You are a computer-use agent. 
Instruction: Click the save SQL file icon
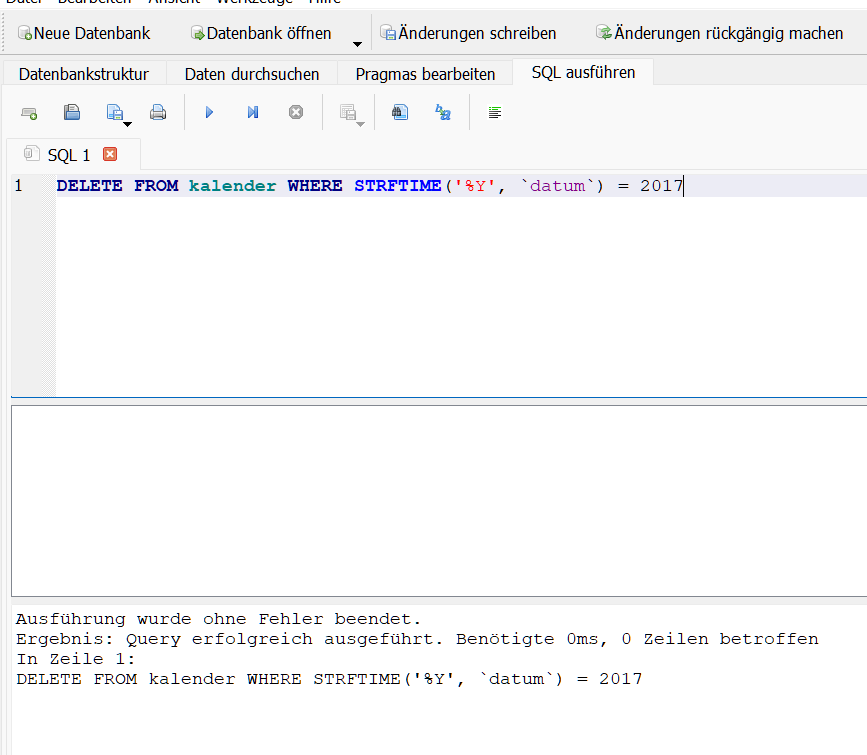(114, 112)
